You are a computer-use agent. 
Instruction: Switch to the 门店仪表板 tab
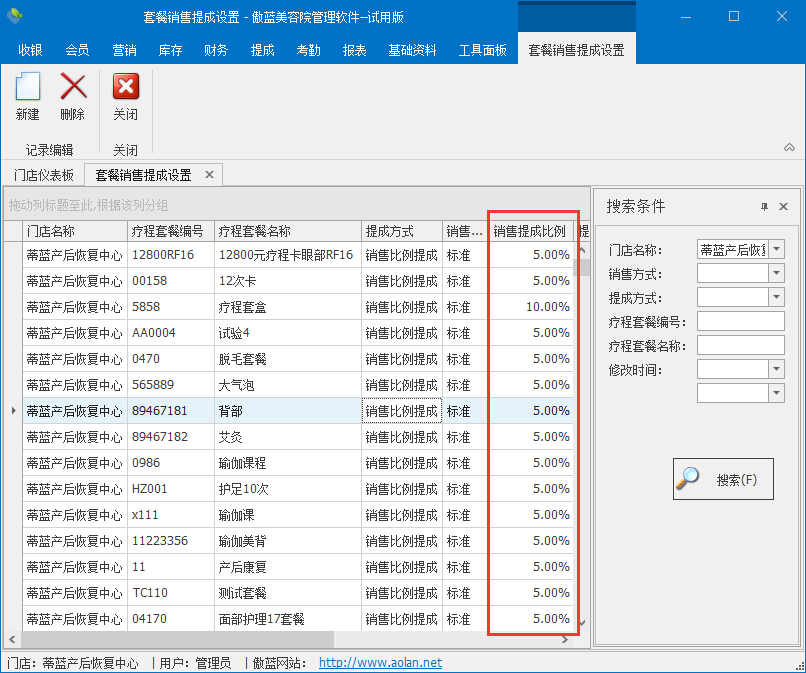[x=44, y=175]
